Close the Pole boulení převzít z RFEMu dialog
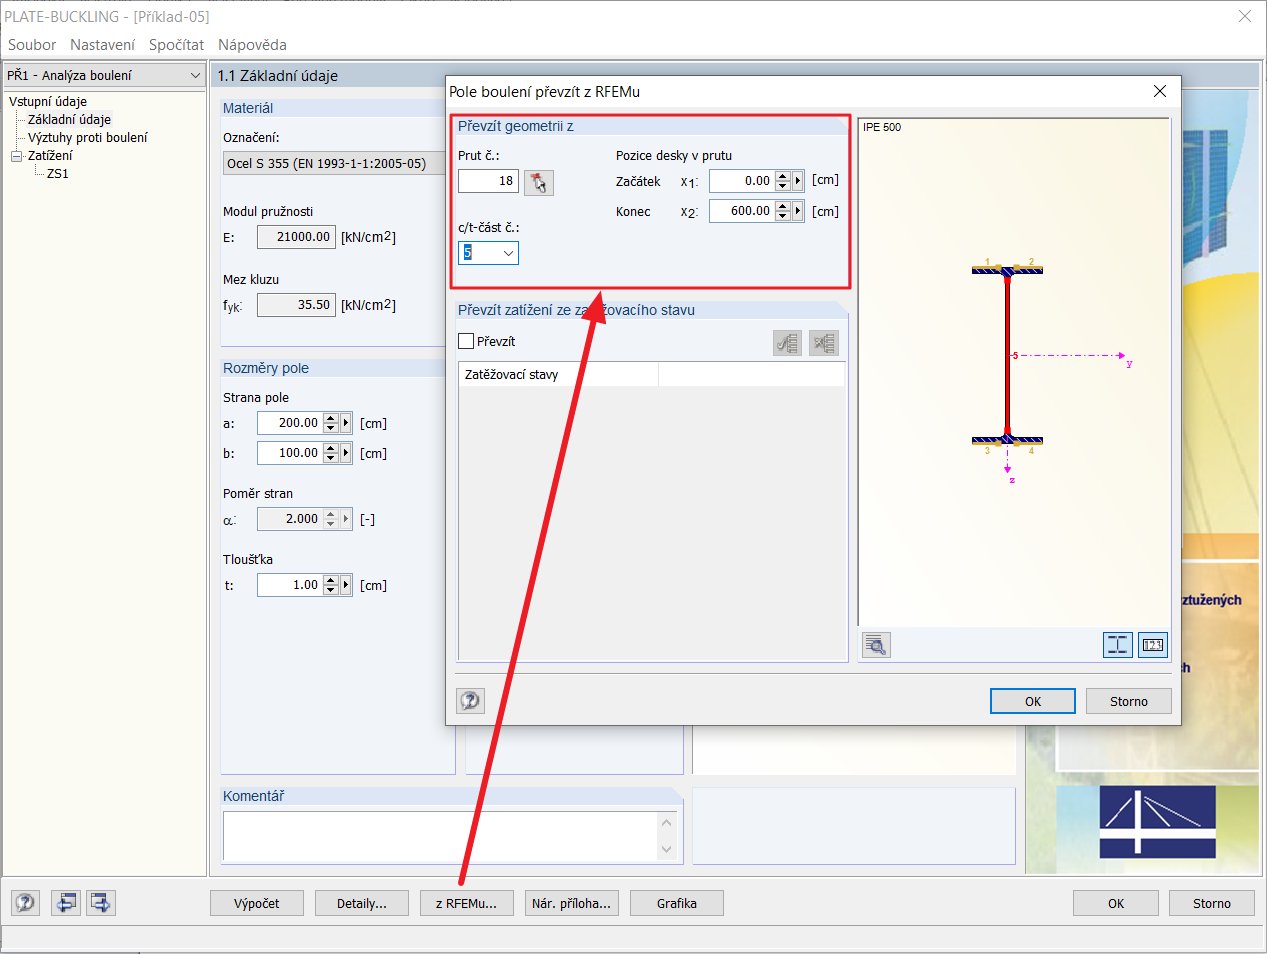This screenshot has height=954, width=1267. (1160, 91)
